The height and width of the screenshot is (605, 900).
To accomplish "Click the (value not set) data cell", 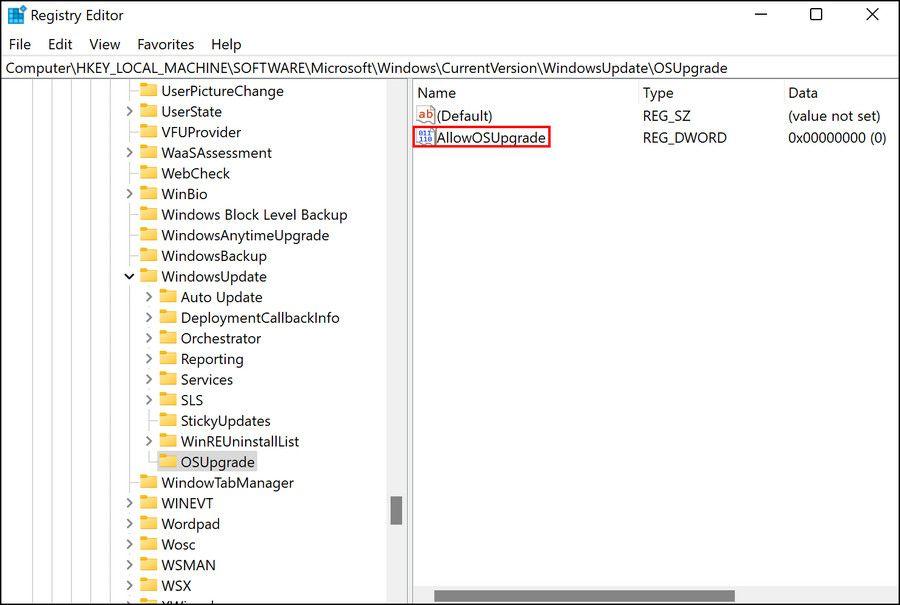I will (833, 116).
